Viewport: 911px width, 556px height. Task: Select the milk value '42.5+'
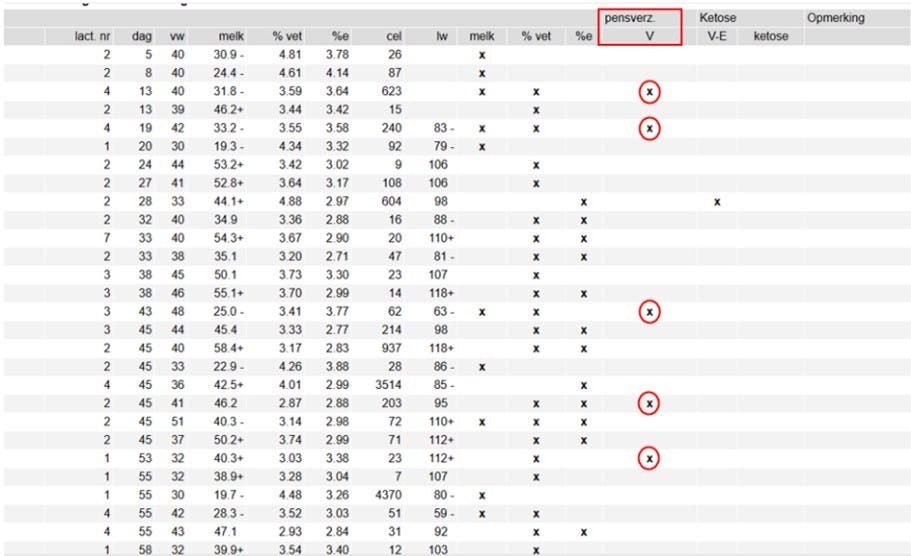click(x=228, y=385)
